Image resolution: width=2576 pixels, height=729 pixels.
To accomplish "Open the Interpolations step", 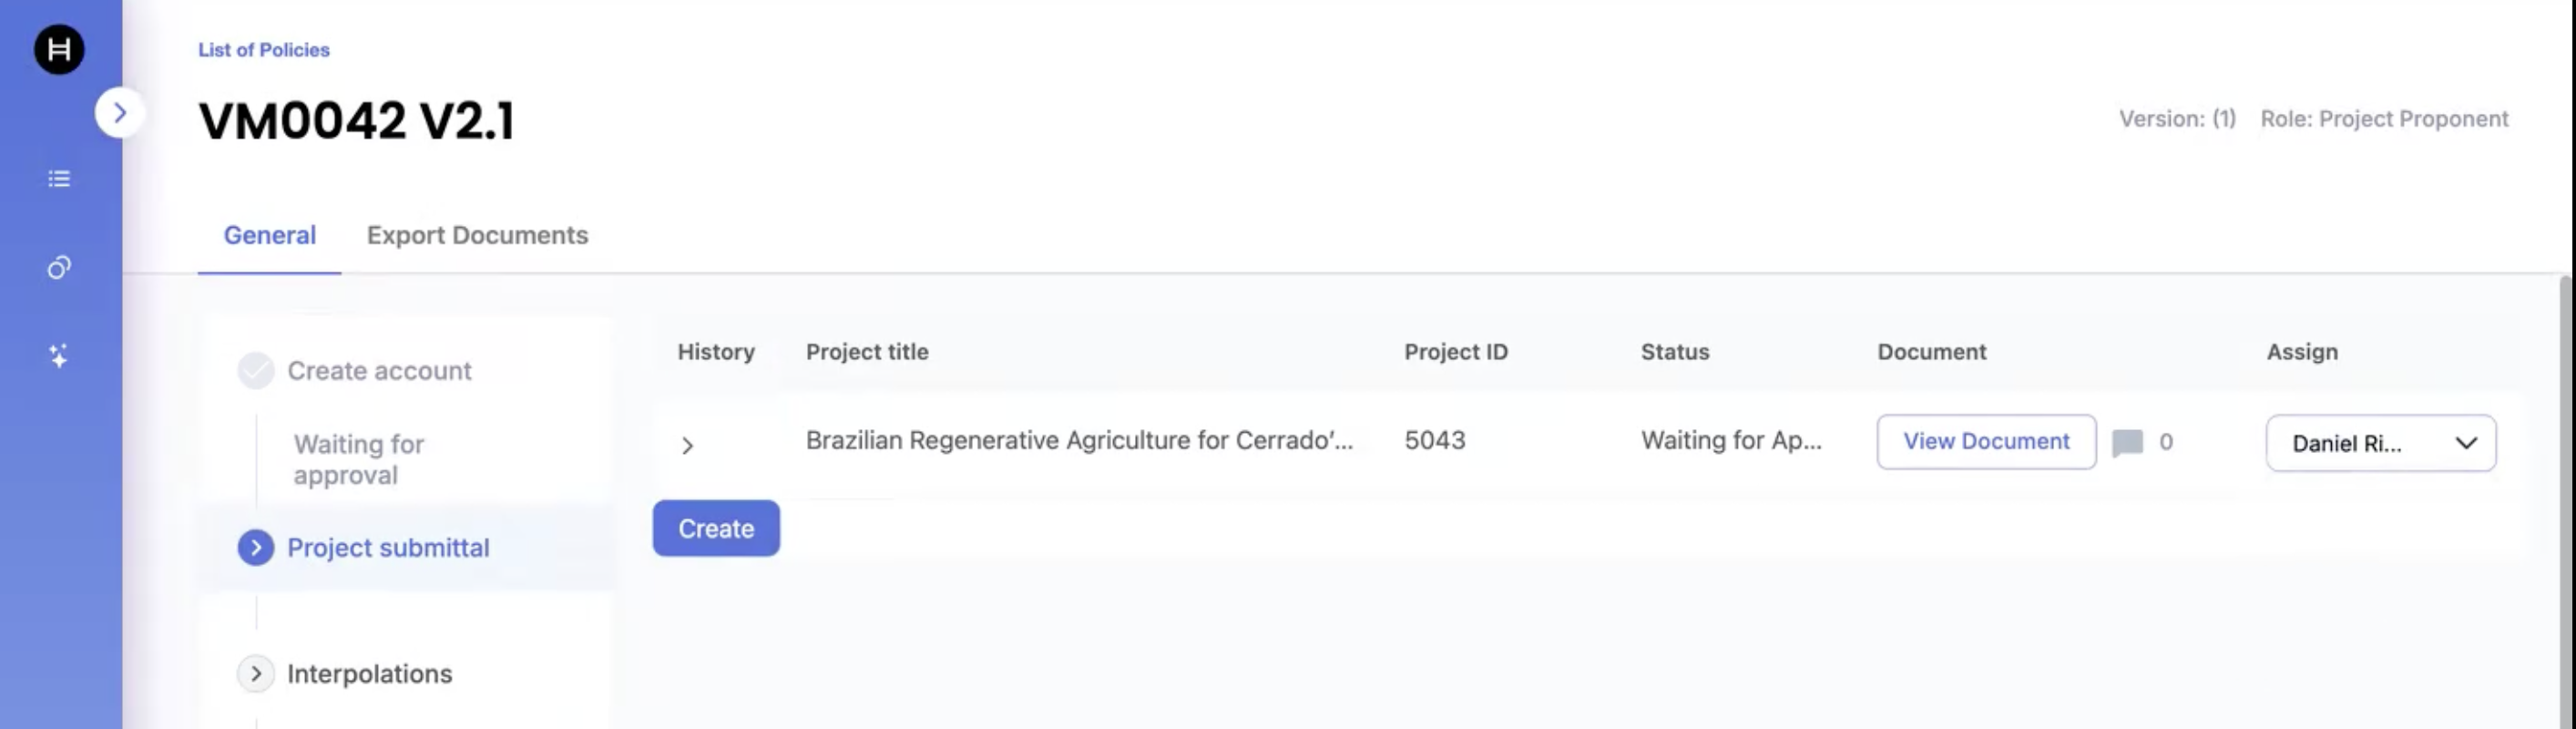I will pos(369,674).
